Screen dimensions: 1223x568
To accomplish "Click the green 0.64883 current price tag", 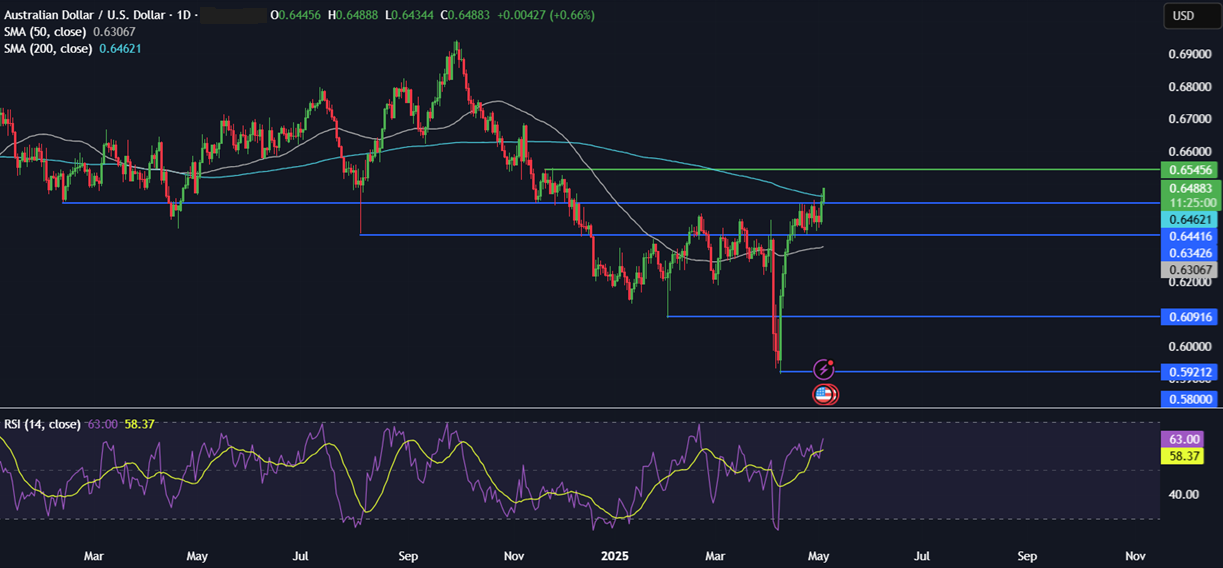I will tap(1189, 188).
